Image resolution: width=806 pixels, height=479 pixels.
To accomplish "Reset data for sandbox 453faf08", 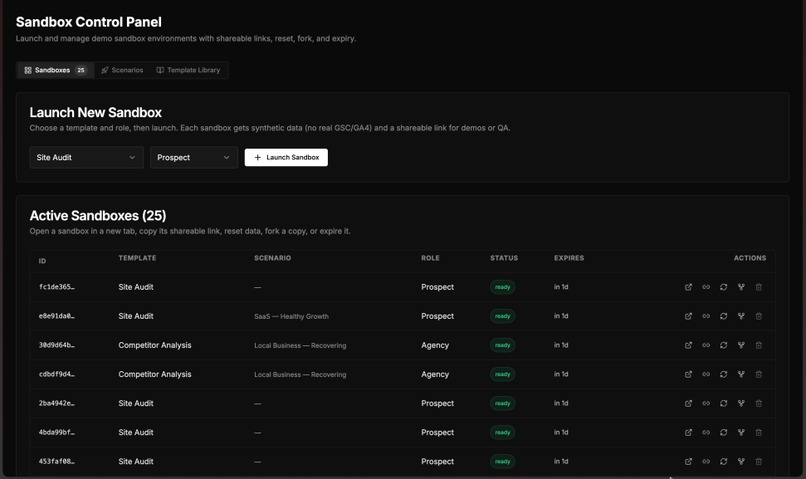I will pyautogui.click(x=723, y=462).
